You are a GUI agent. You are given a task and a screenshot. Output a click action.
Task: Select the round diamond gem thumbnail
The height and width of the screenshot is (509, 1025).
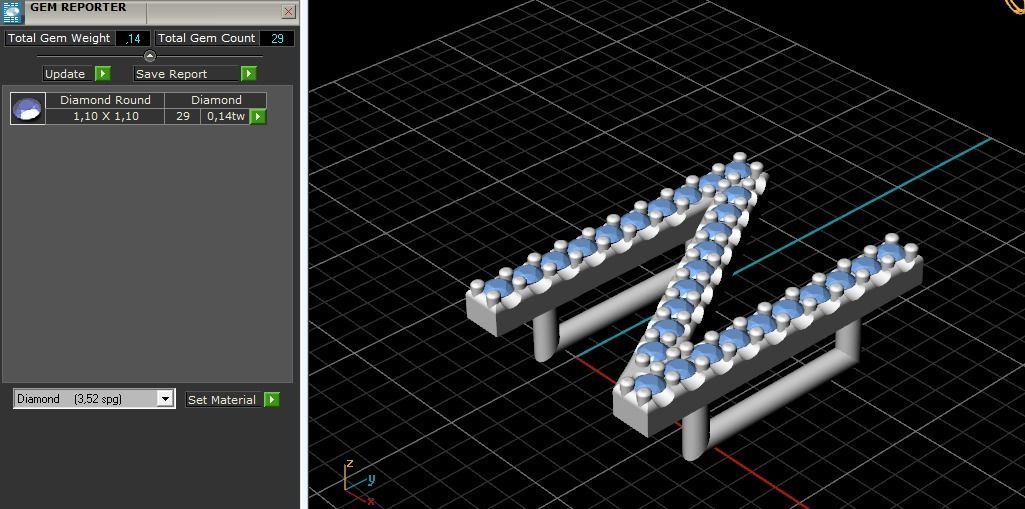click(28, 108)
